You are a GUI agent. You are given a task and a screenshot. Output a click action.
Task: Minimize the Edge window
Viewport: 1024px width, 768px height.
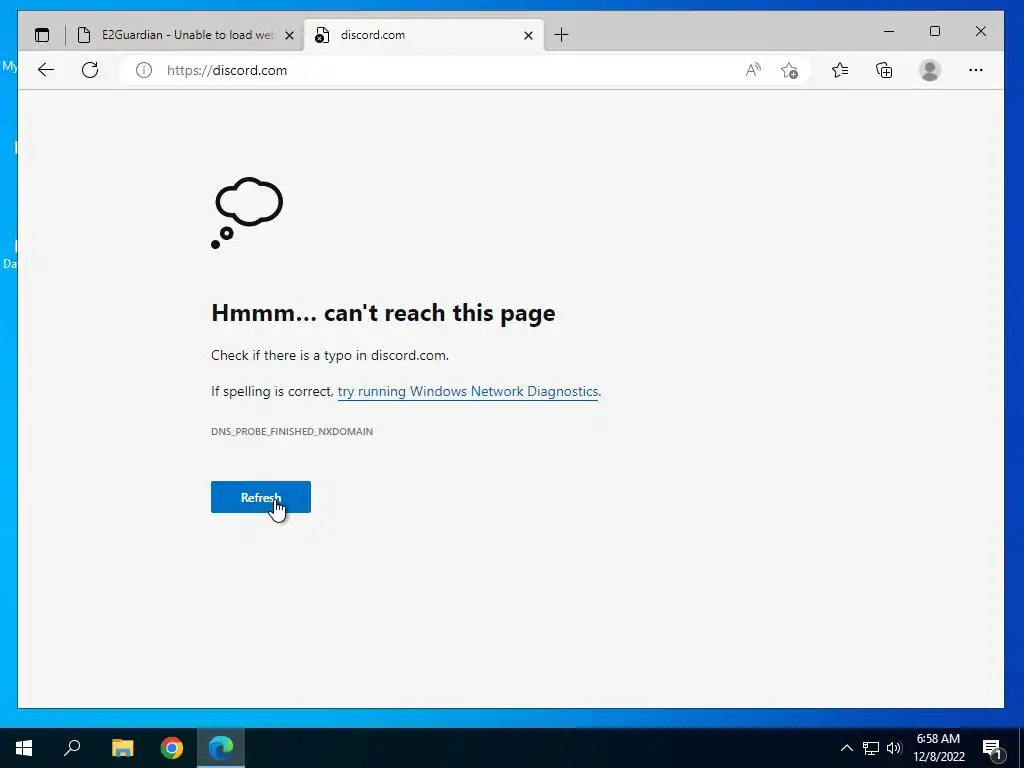889,31
